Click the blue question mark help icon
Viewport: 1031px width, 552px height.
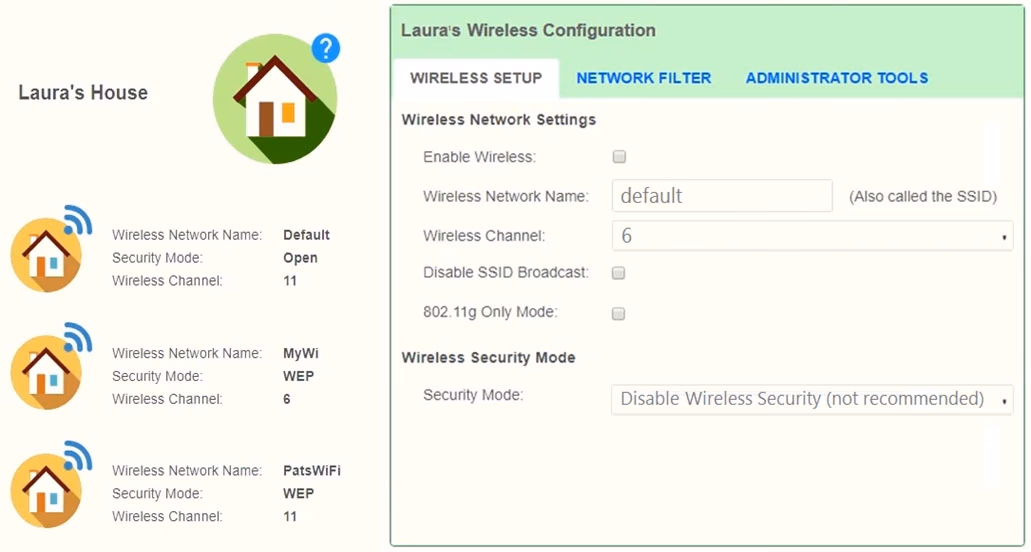325,48
